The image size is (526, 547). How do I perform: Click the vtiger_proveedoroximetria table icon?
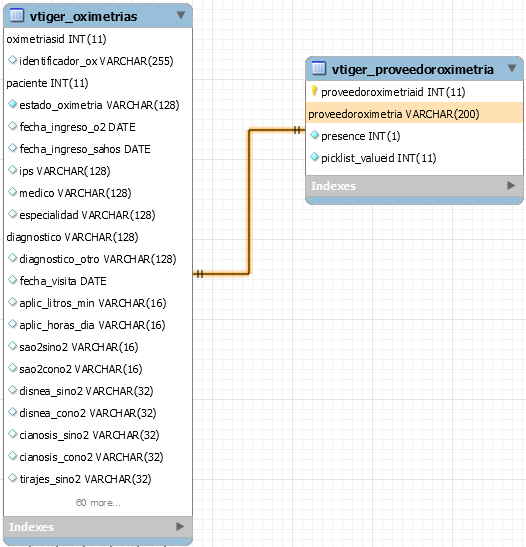click(318, 68)
